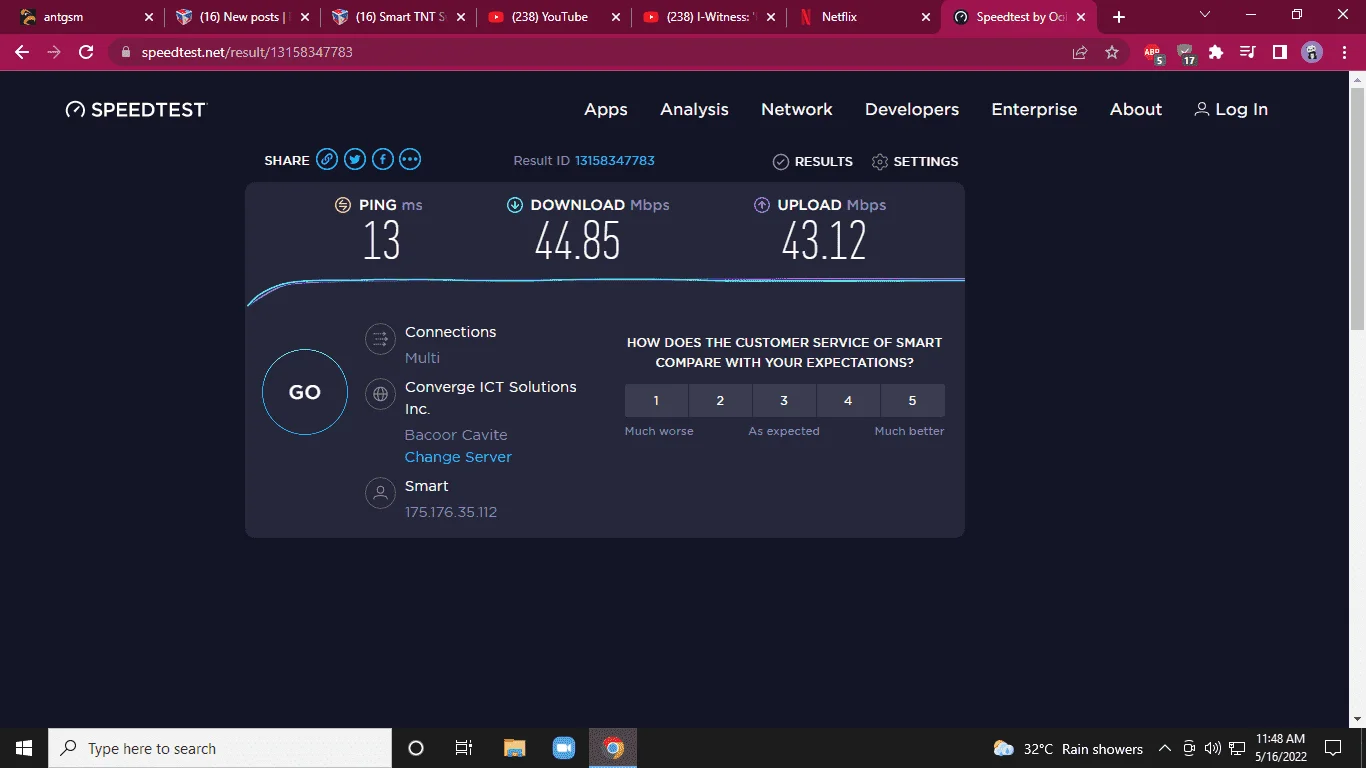The width and height of the screenshot is (1366, 768).
Task: Open the Apps menu
Action: (606, 110)
